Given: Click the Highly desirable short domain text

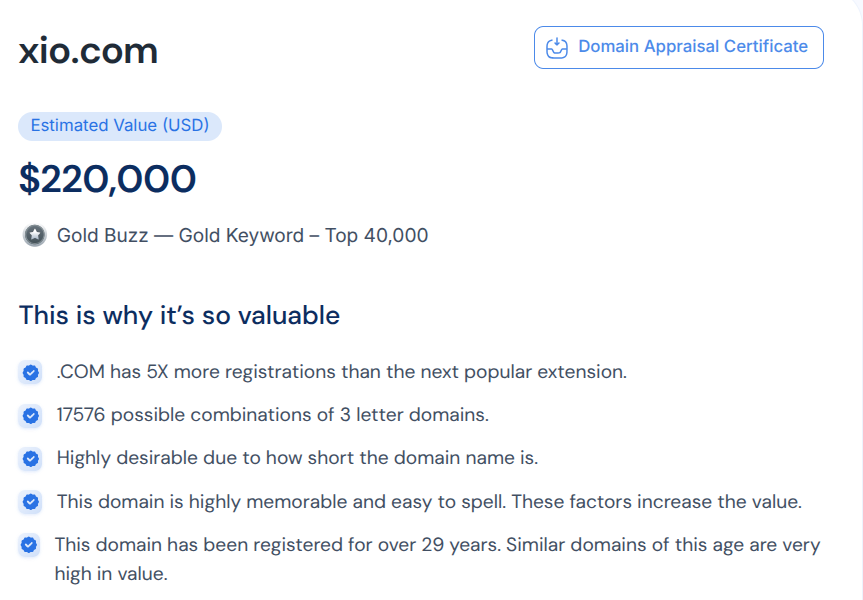Looking at the screenshot, I should click(297, 458).
